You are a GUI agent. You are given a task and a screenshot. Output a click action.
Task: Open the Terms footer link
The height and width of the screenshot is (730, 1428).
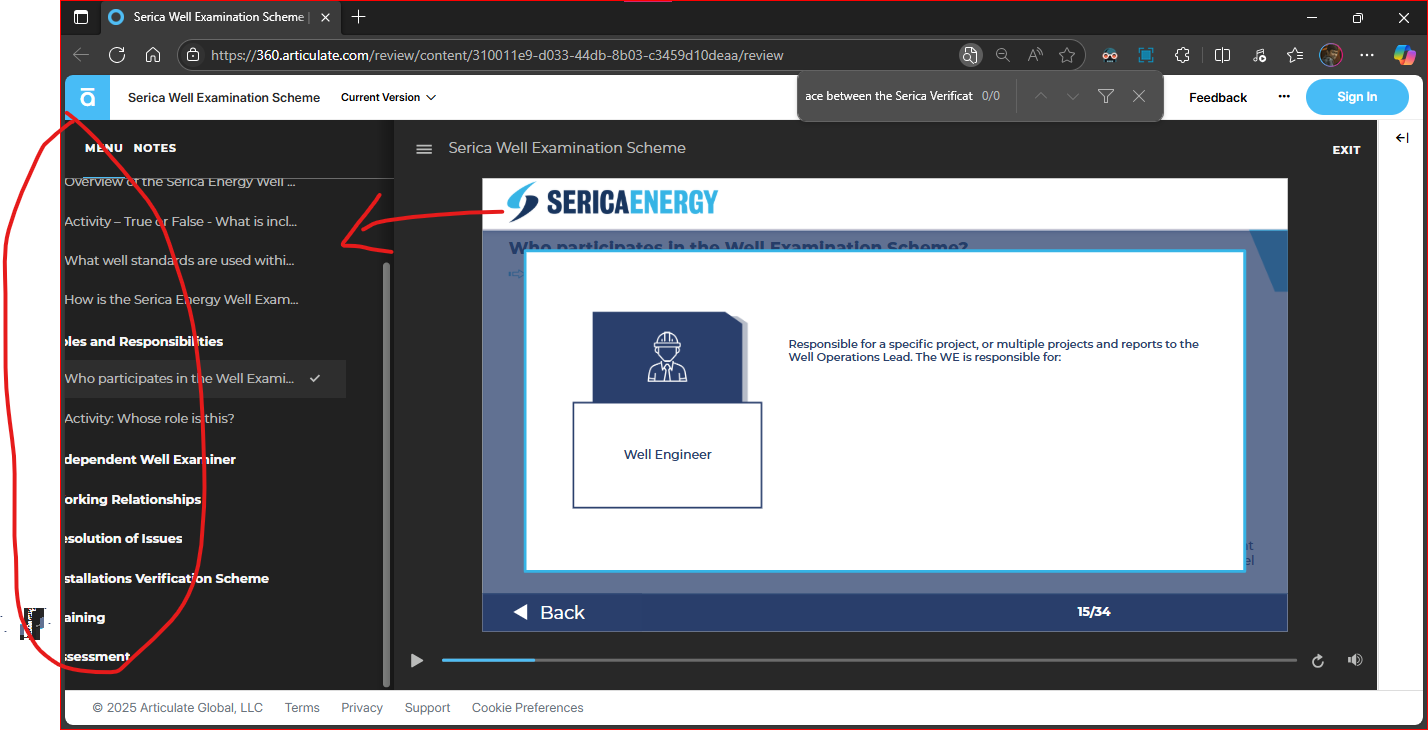302,707
